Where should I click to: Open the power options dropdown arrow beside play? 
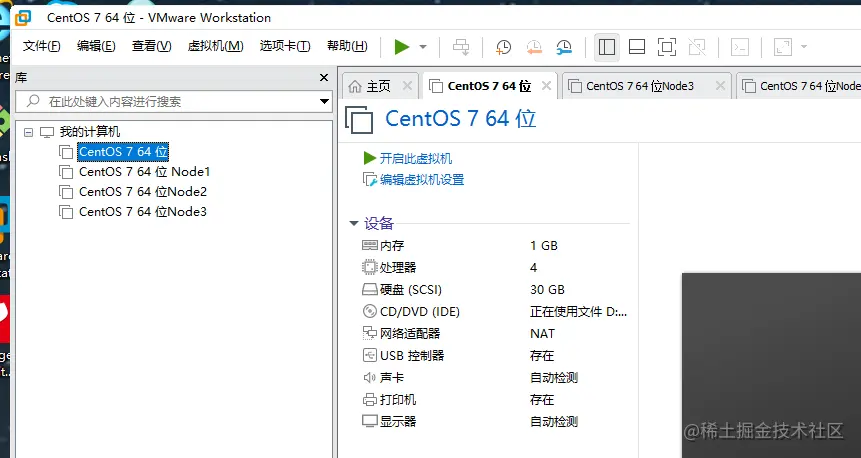[x=423, y=47]
